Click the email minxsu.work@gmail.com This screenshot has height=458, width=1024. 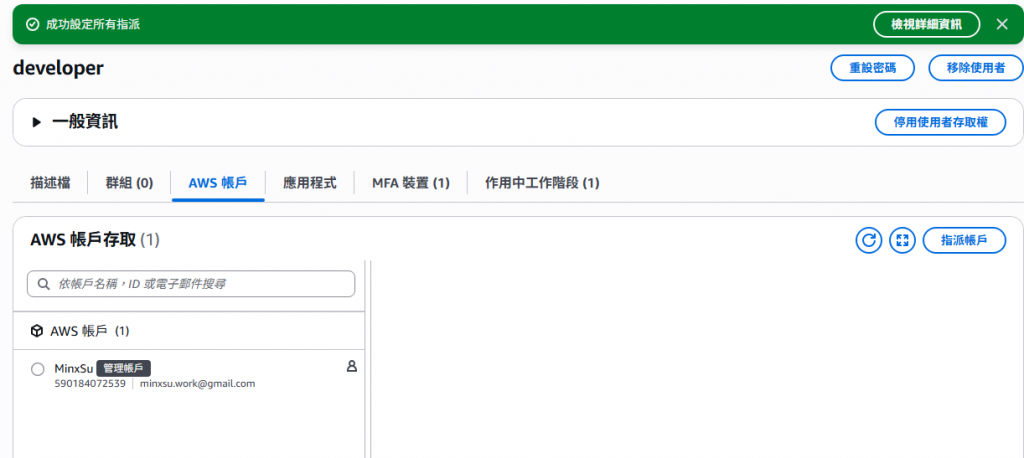pos(197,384)
